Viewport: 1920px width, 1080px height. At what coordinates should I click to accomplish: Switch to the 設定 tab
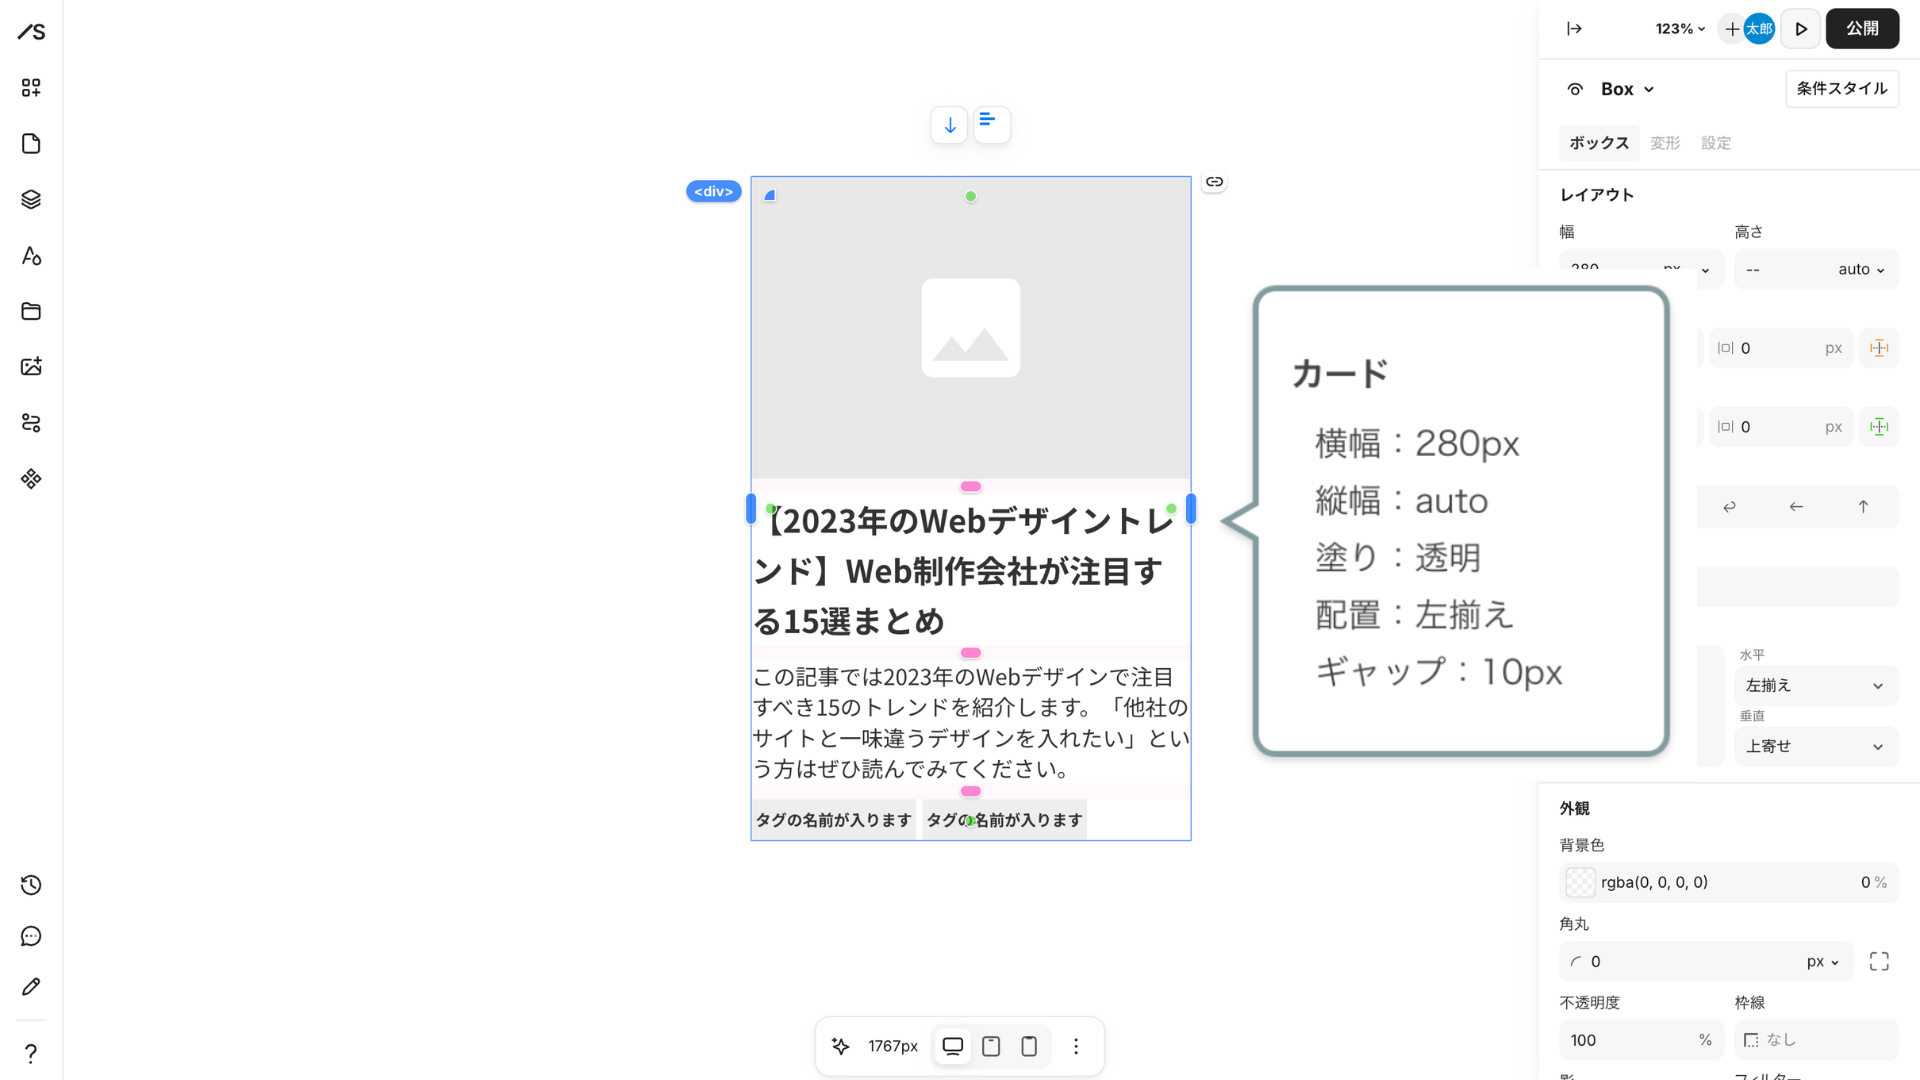(1716, 143)
